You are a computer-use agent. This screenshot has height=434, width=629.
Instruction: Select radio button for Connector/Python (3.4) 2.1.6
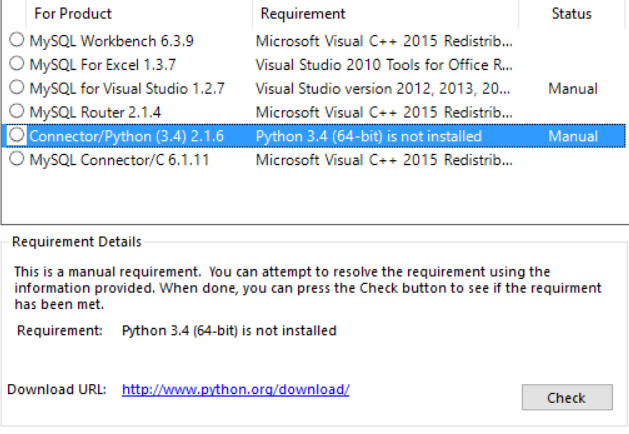[17, 135]
